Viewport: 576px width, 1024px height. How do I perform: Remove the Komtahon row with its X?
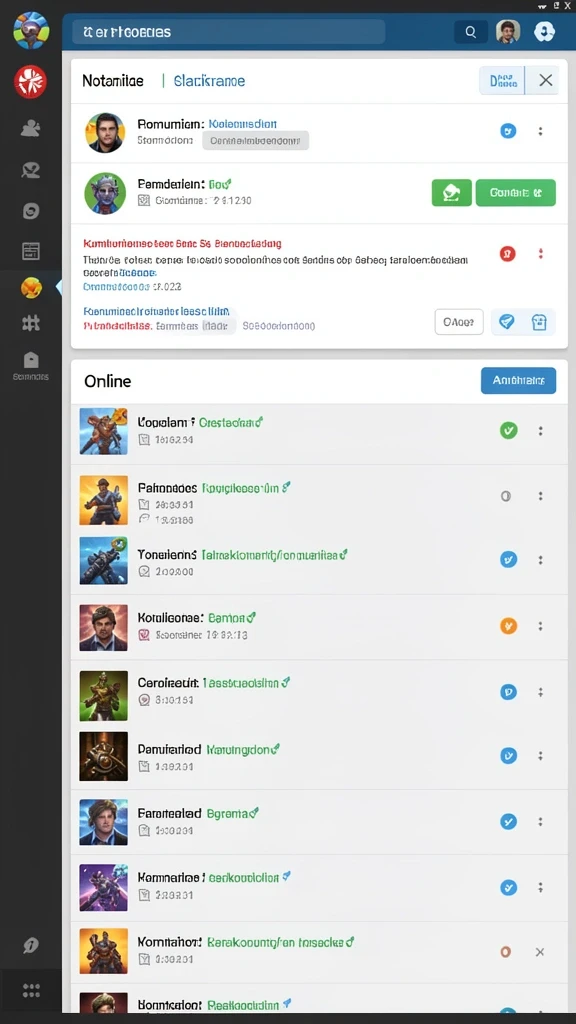(540, 952)
